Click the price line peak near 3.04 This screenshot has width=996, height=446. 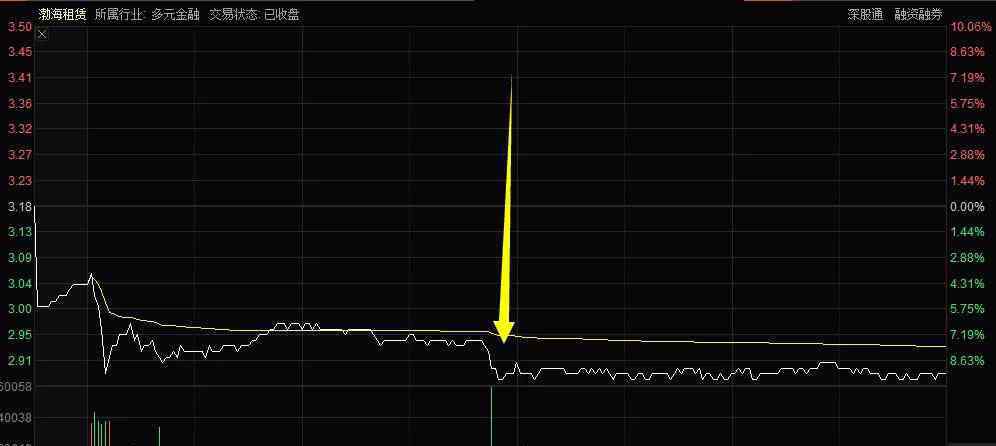point(91,274)
